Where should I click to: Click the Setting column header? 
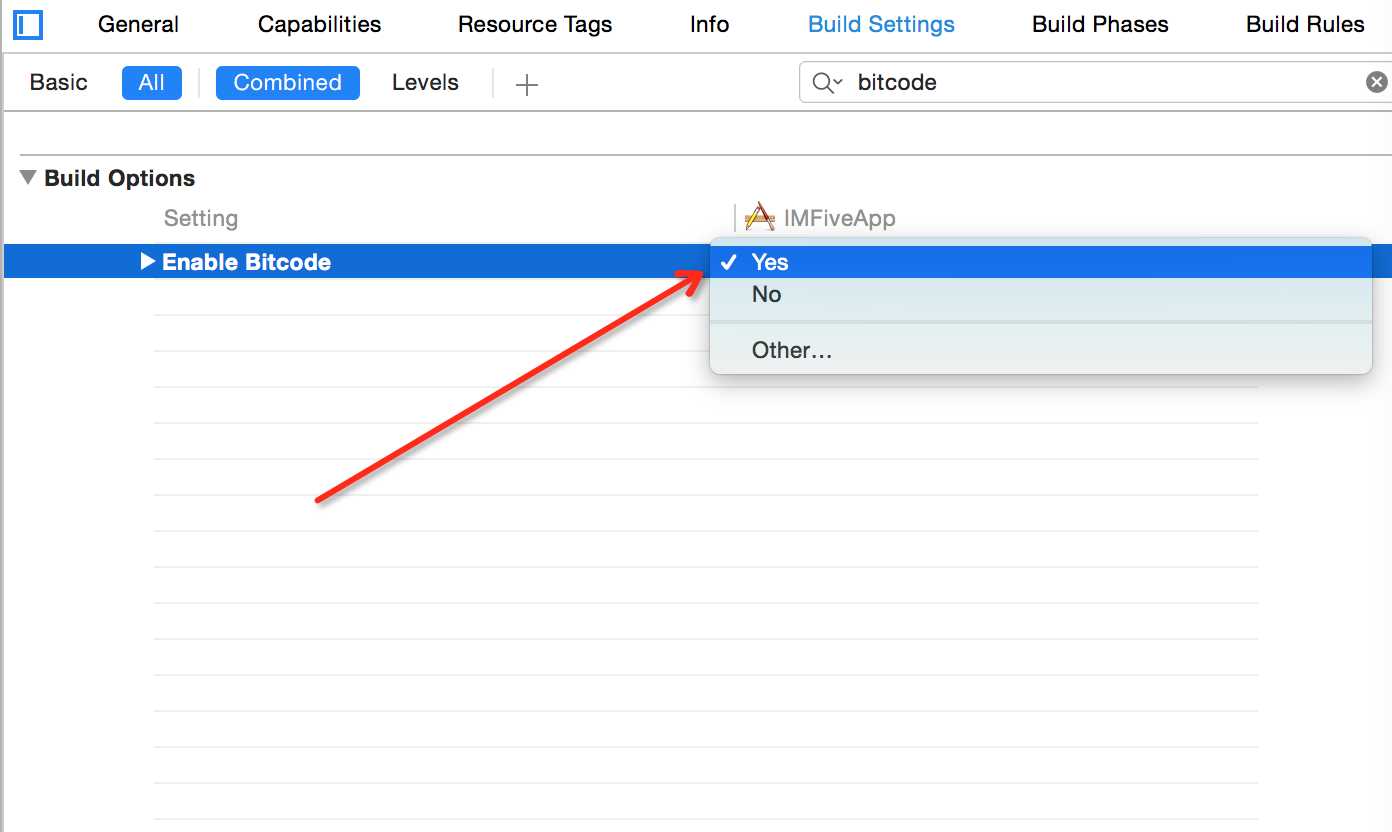[x=201, y=218]
